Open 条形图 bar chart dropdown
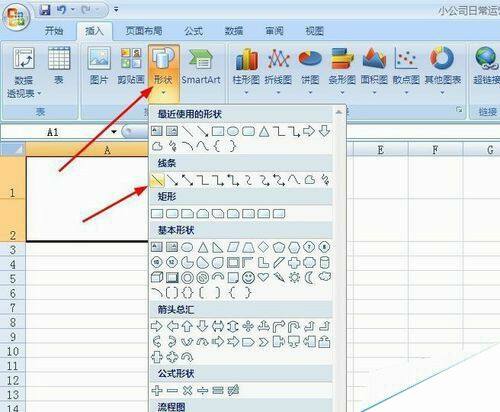500x412 pixels. 342,71
